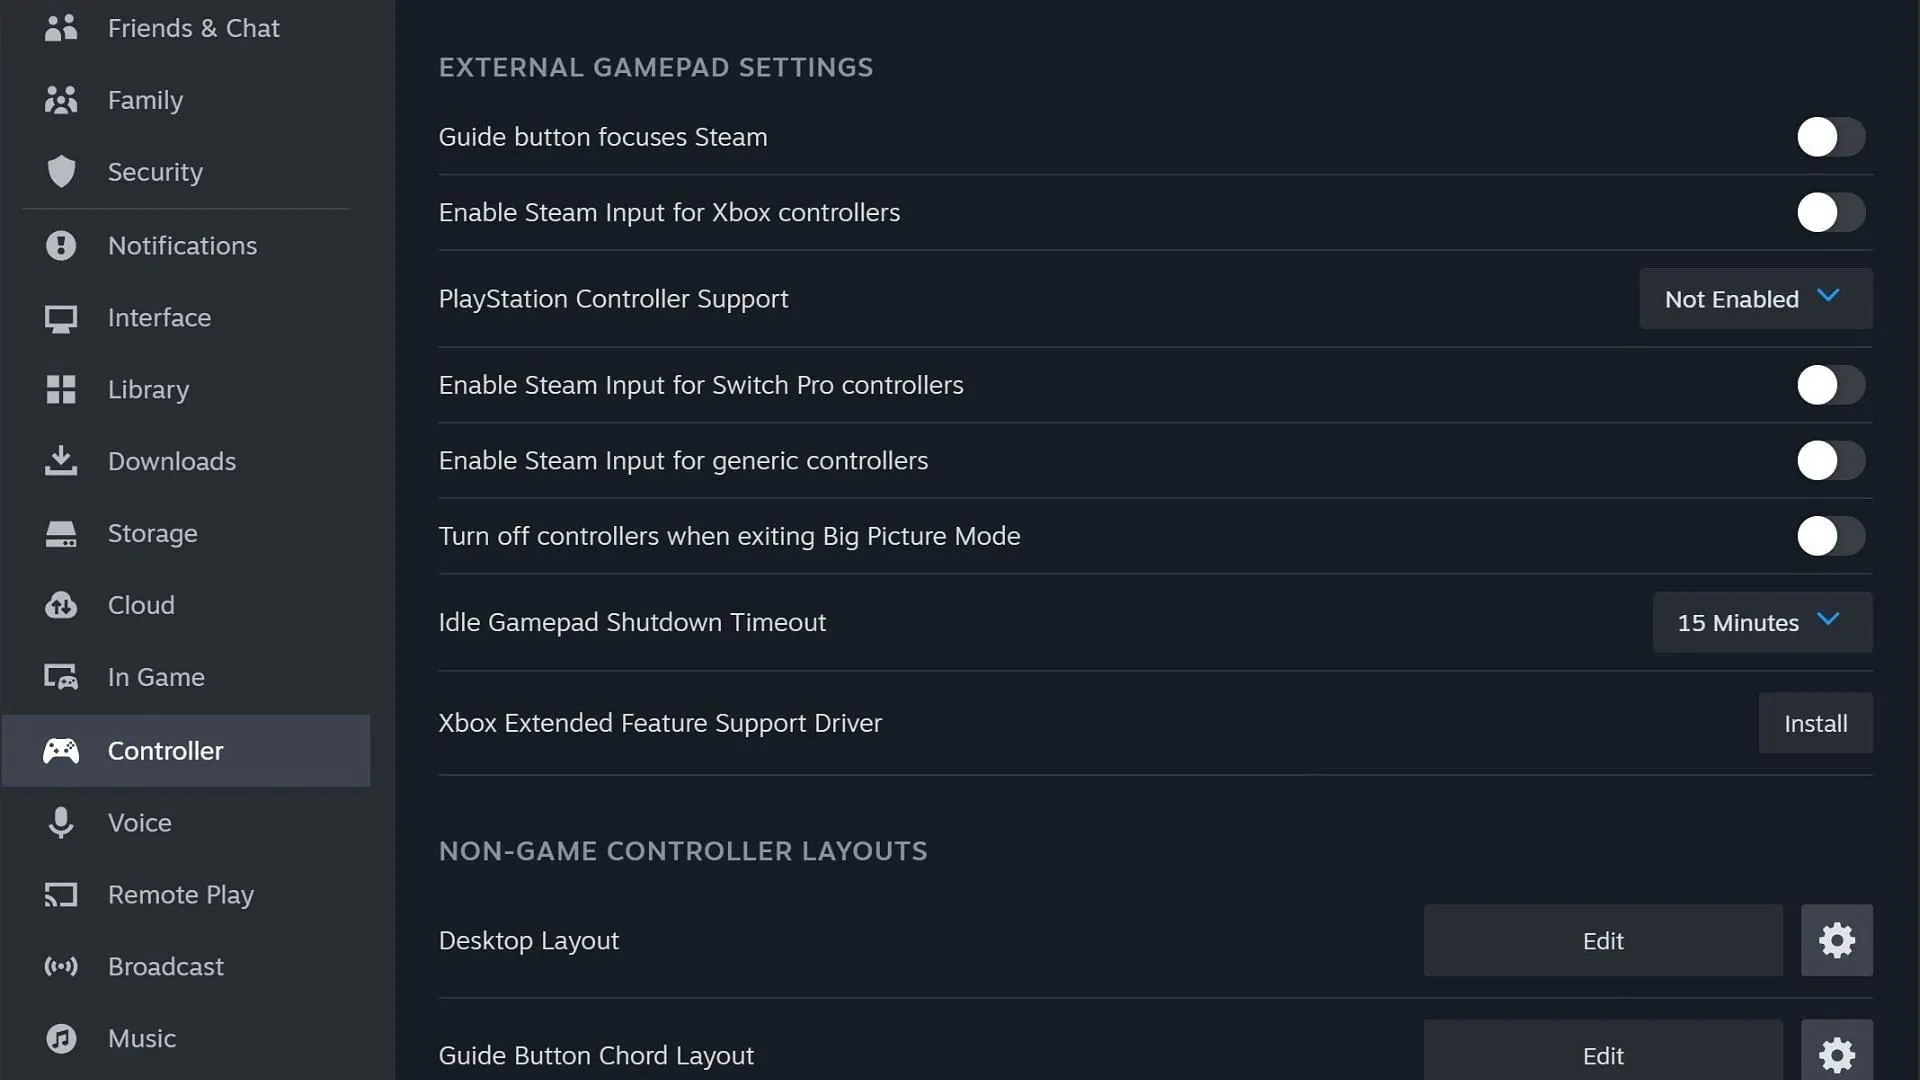
Task: Click Install for Xbox Extended Feature Support Driver
Action: 1816,723
